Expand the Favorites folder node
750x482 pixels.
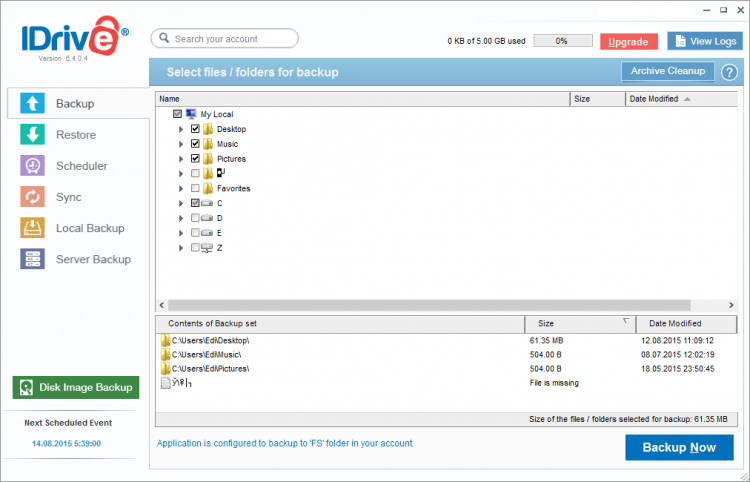coord(181,188)
